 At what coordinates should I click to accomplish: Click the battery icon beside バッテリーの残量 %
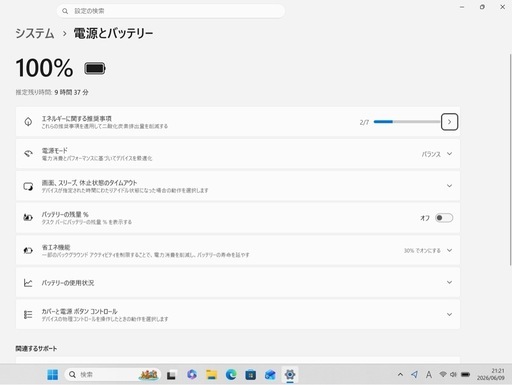pos(28,218)
